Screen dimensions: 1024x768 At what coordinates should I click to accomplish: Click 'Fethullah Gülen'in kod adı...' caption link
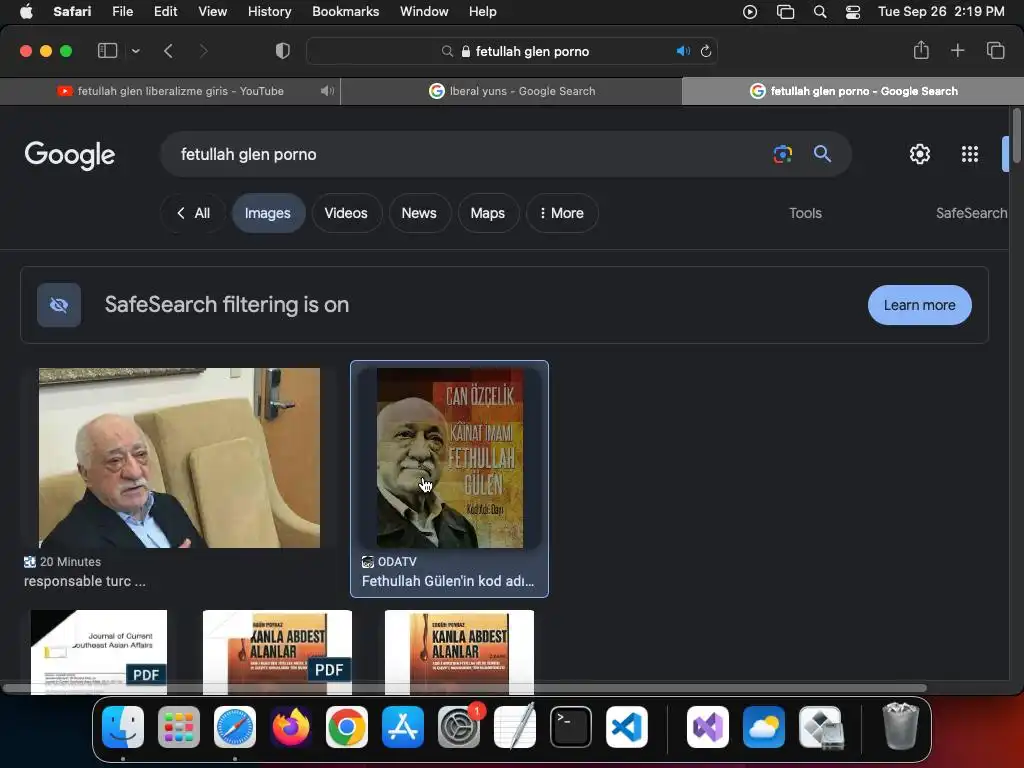[x=448, y=581]
